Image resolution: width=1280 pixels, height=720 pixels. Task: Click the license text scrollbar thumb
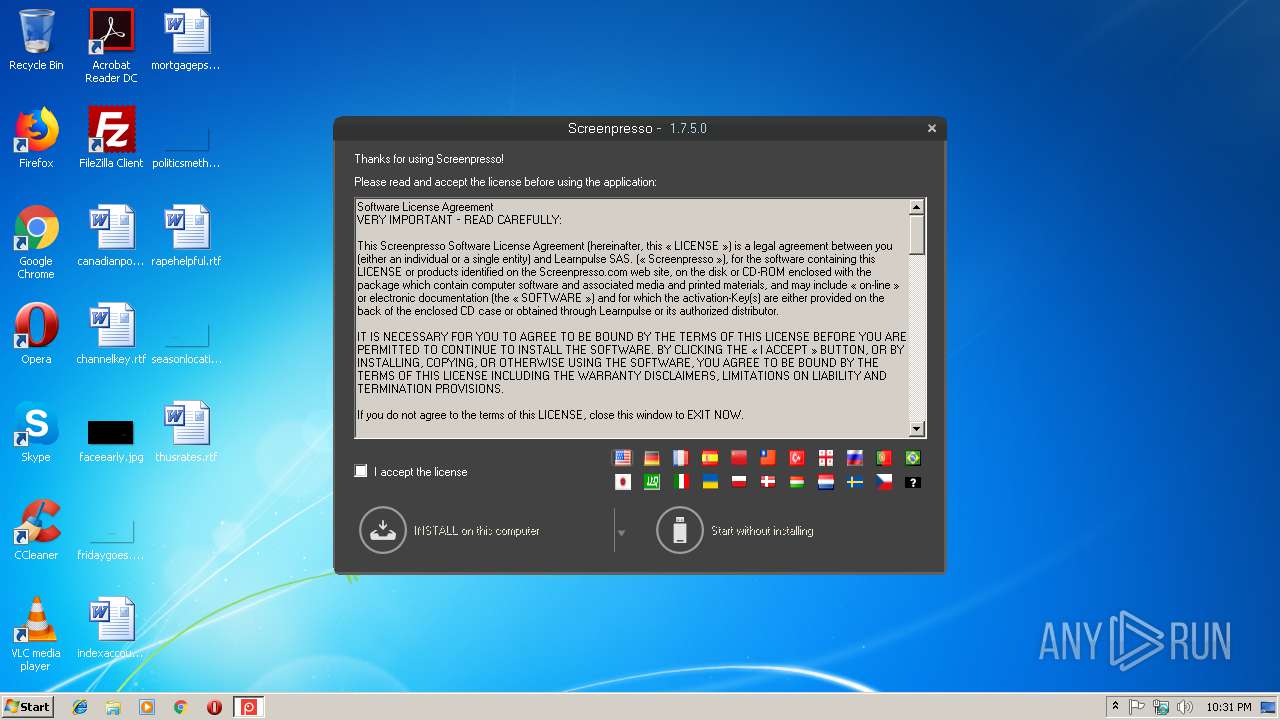[x=917, y=235]
